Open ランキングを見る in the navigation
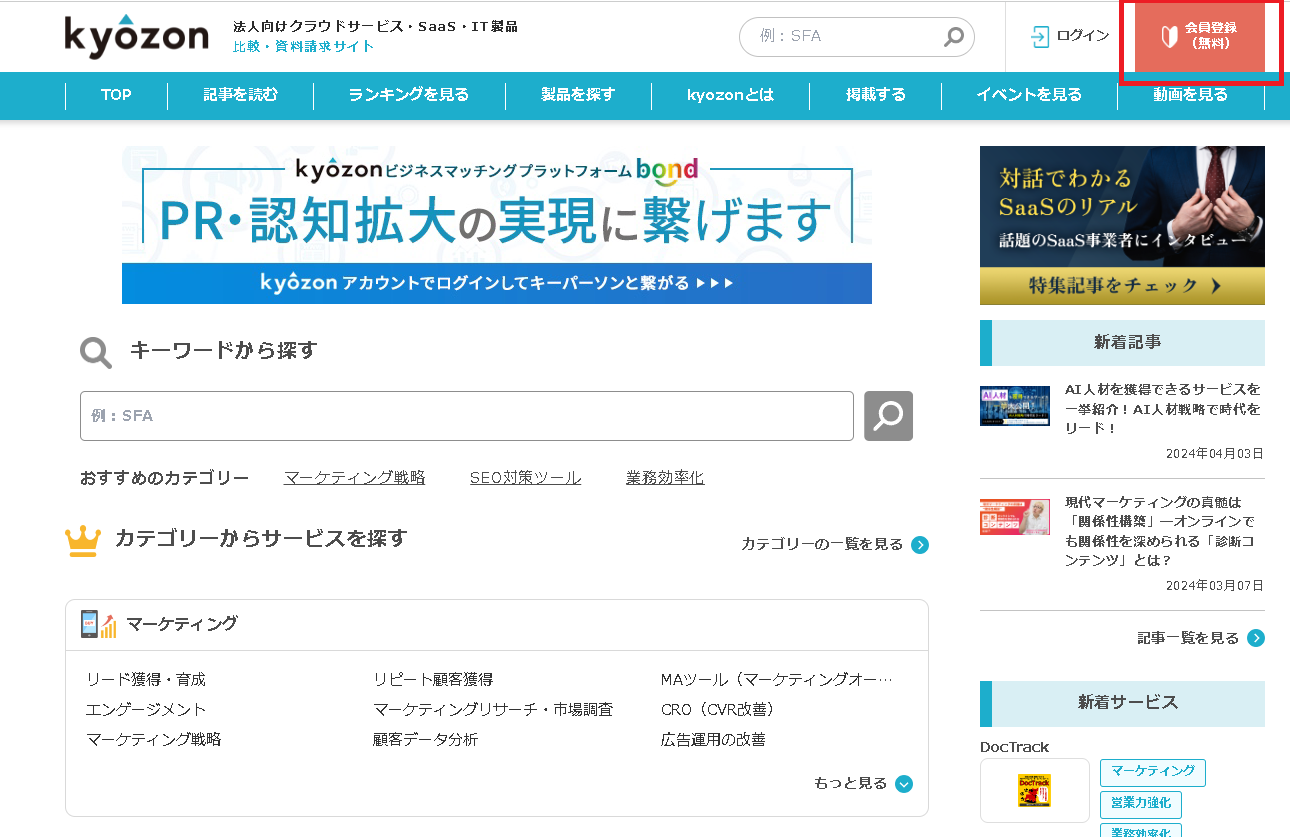The height and width of the screenshot is (837, 1290). (x=409, y=95)
